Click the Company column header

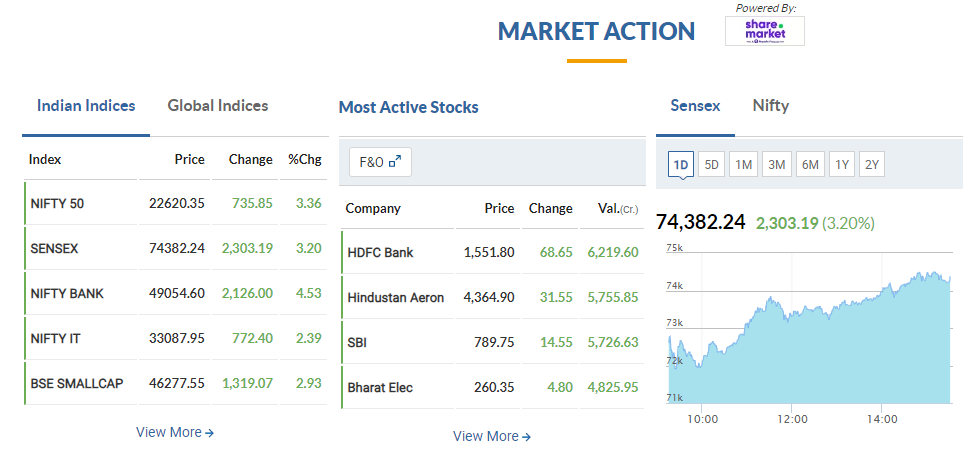373,209
